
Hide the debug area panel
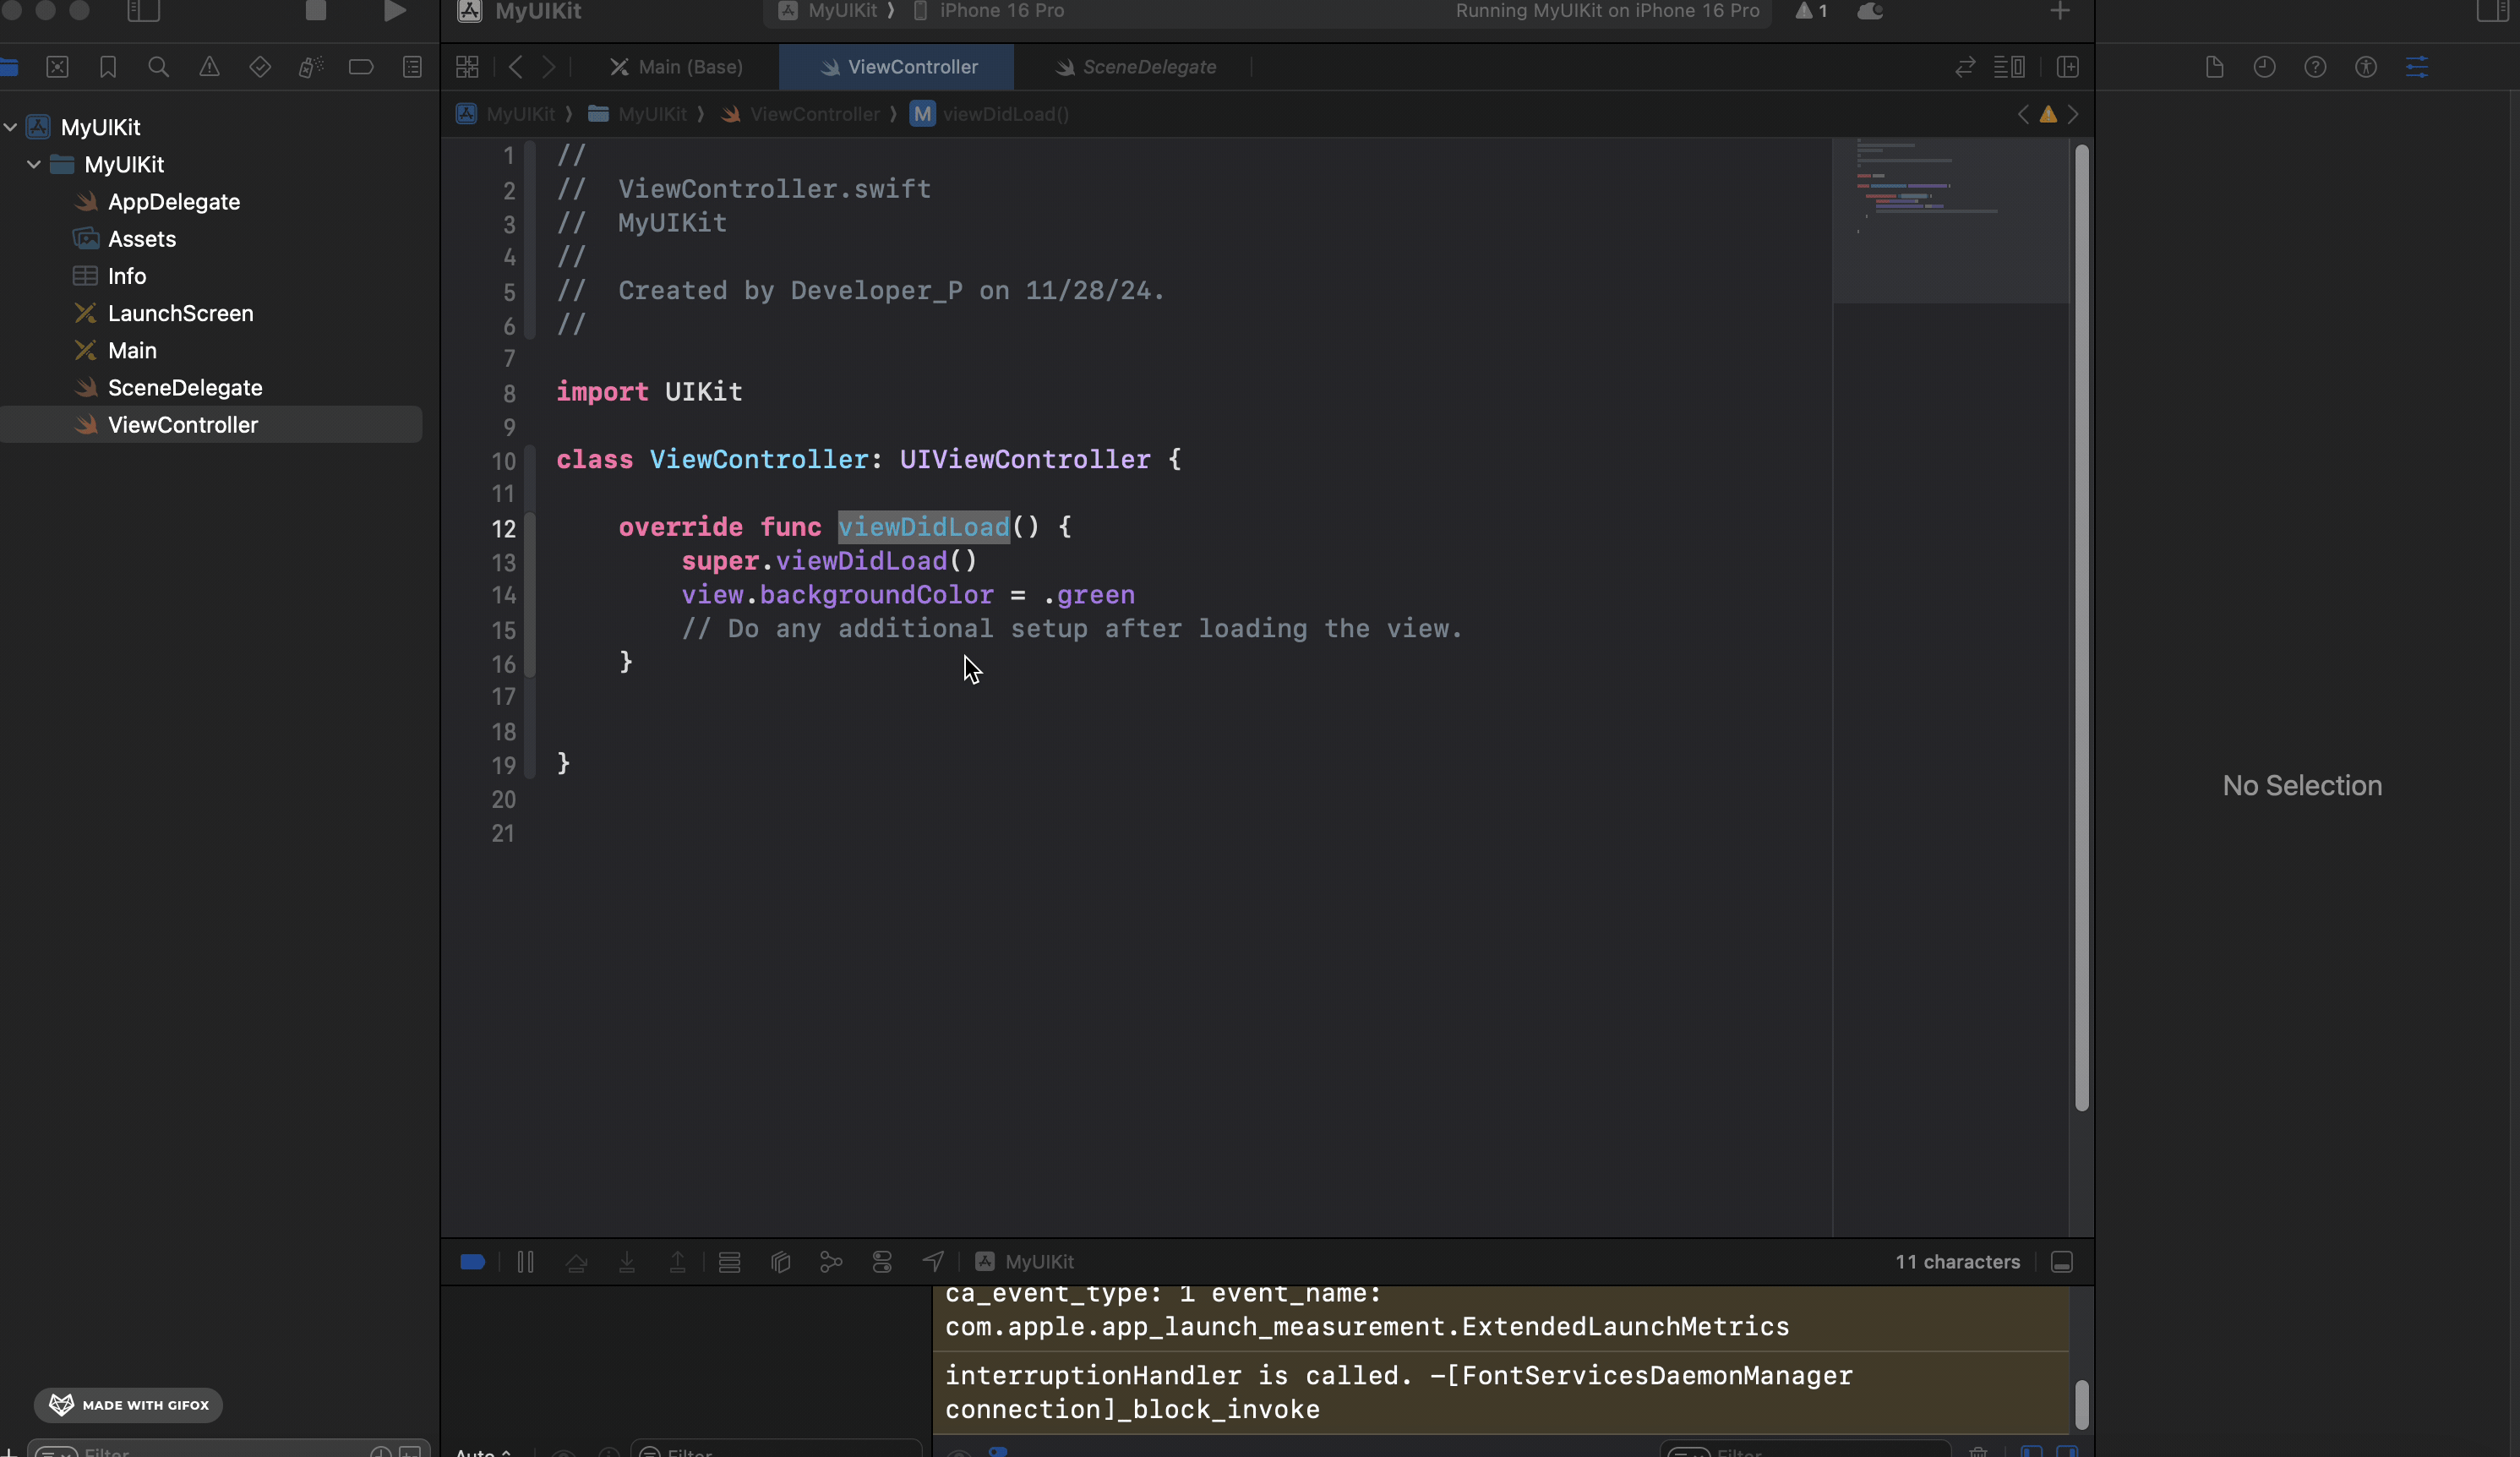point(2061,1262)
